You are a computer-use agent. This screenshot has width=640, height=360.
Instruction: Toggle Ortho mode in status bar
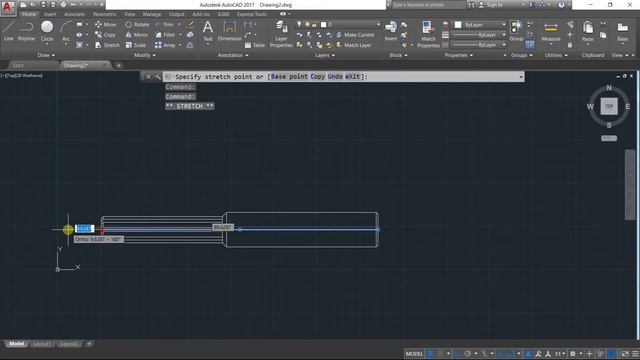click(457, 353)
